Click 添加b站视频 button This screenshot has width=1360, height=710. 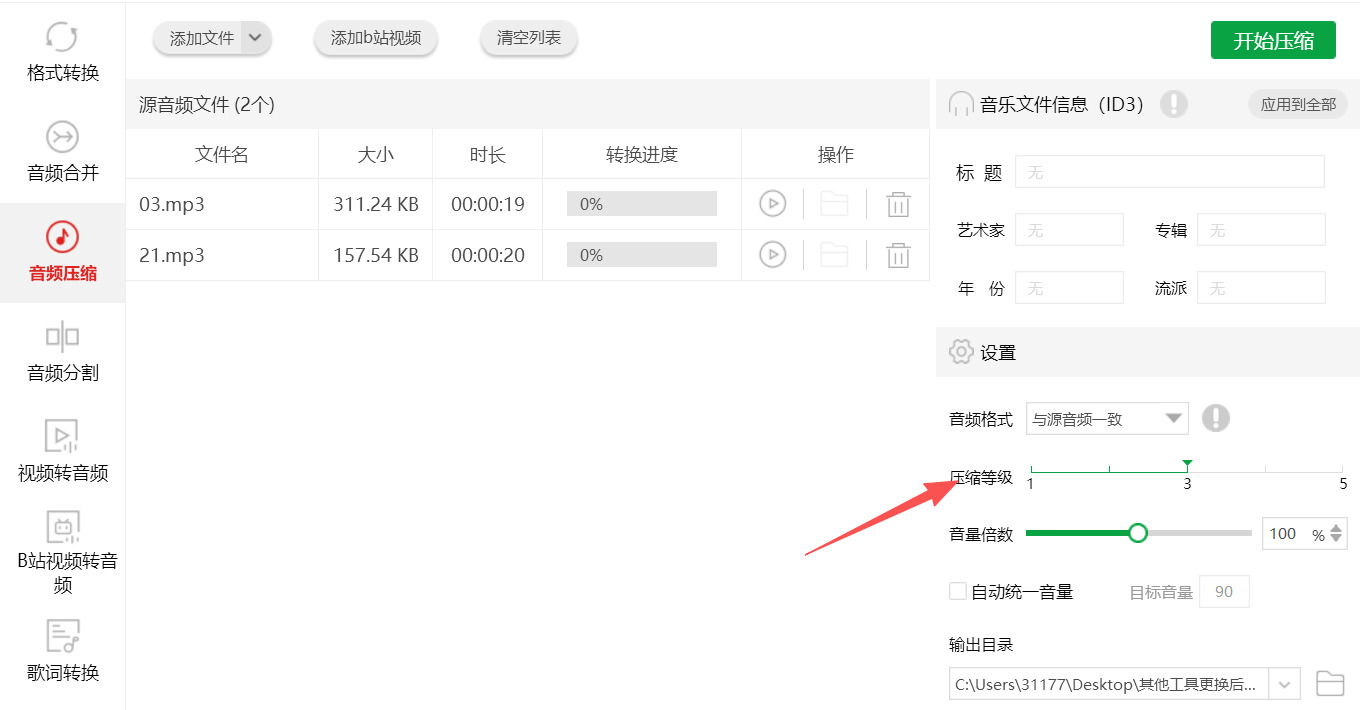tap(376, 38)
